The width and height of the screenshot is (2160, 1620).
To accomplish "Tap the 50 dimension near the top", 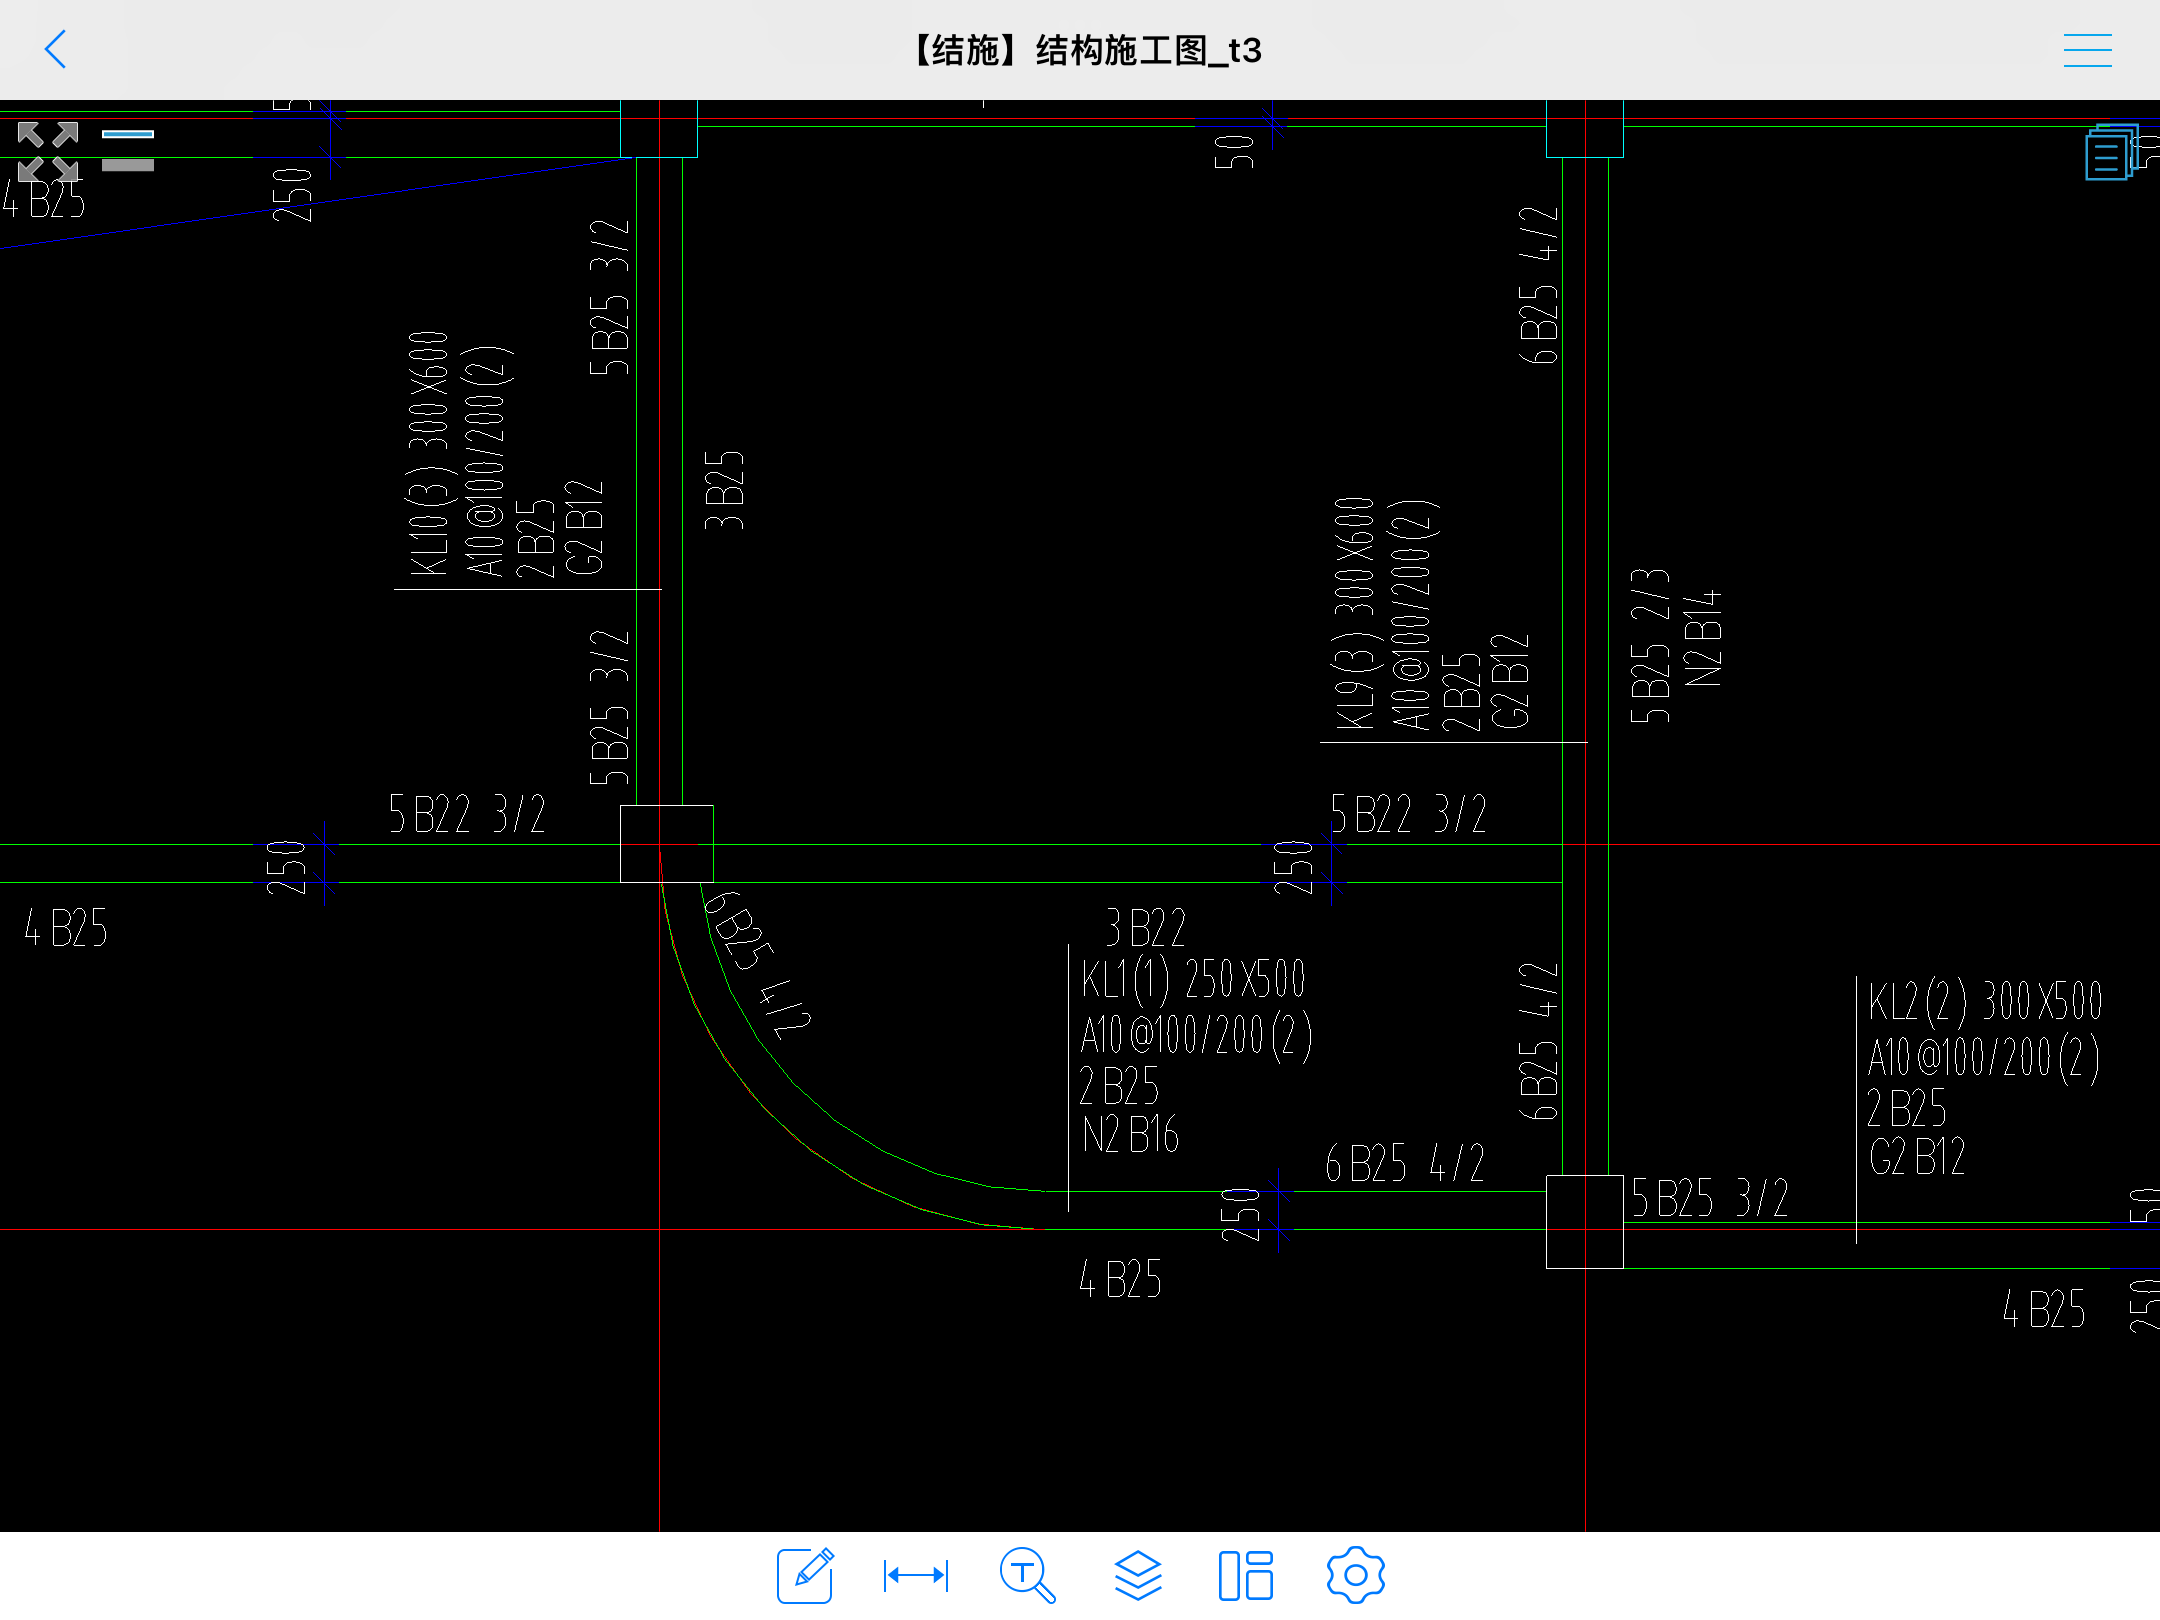I will (x=1234, y=151).
